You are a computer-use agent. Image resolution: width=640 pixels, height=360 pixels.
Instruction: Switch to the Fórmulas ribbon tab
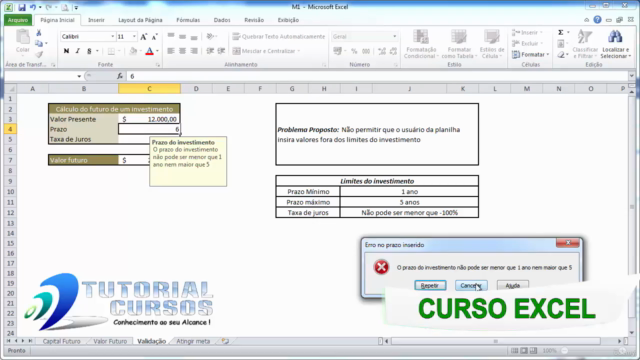[188, 20]
